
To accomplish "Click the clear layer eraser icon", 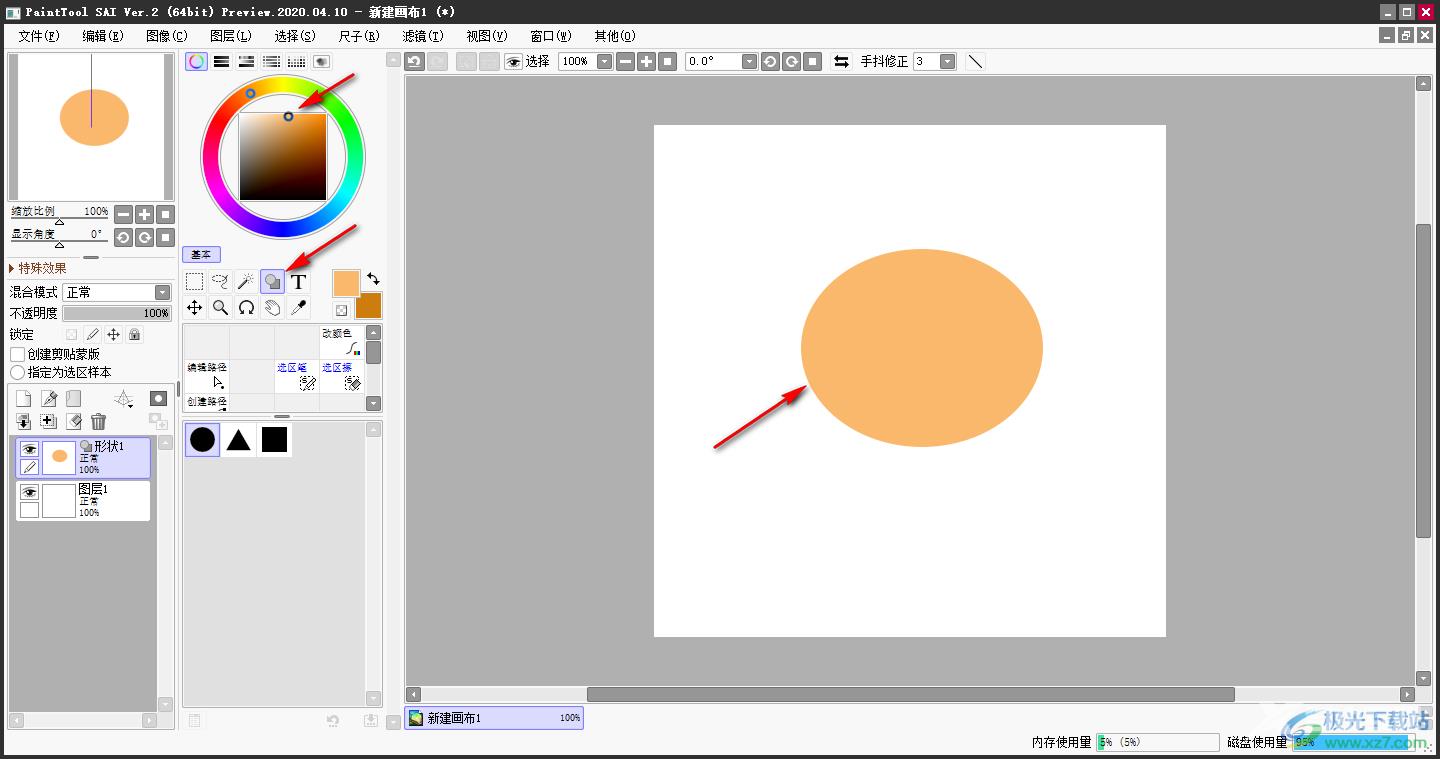I will click(x=74, y=422).
